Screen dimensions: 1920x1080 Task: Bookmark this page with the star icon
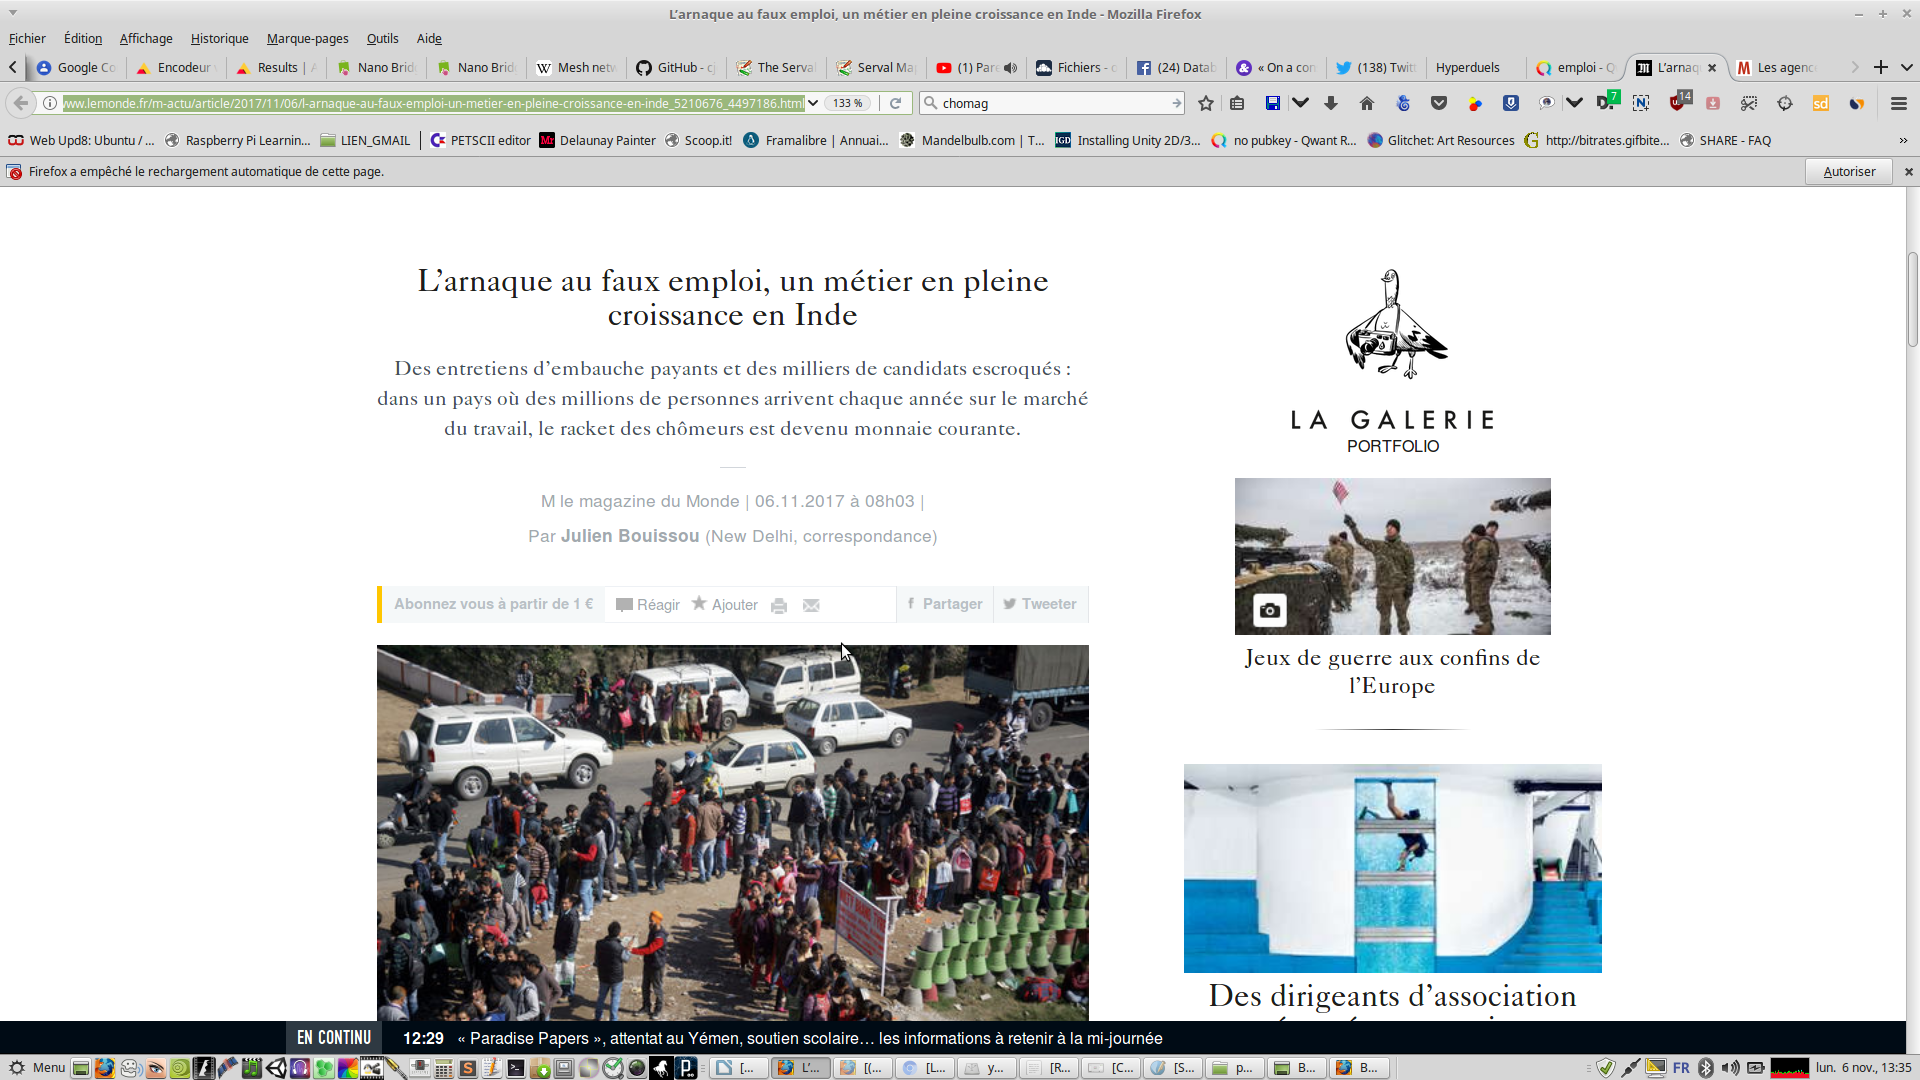pos(1206,103)
